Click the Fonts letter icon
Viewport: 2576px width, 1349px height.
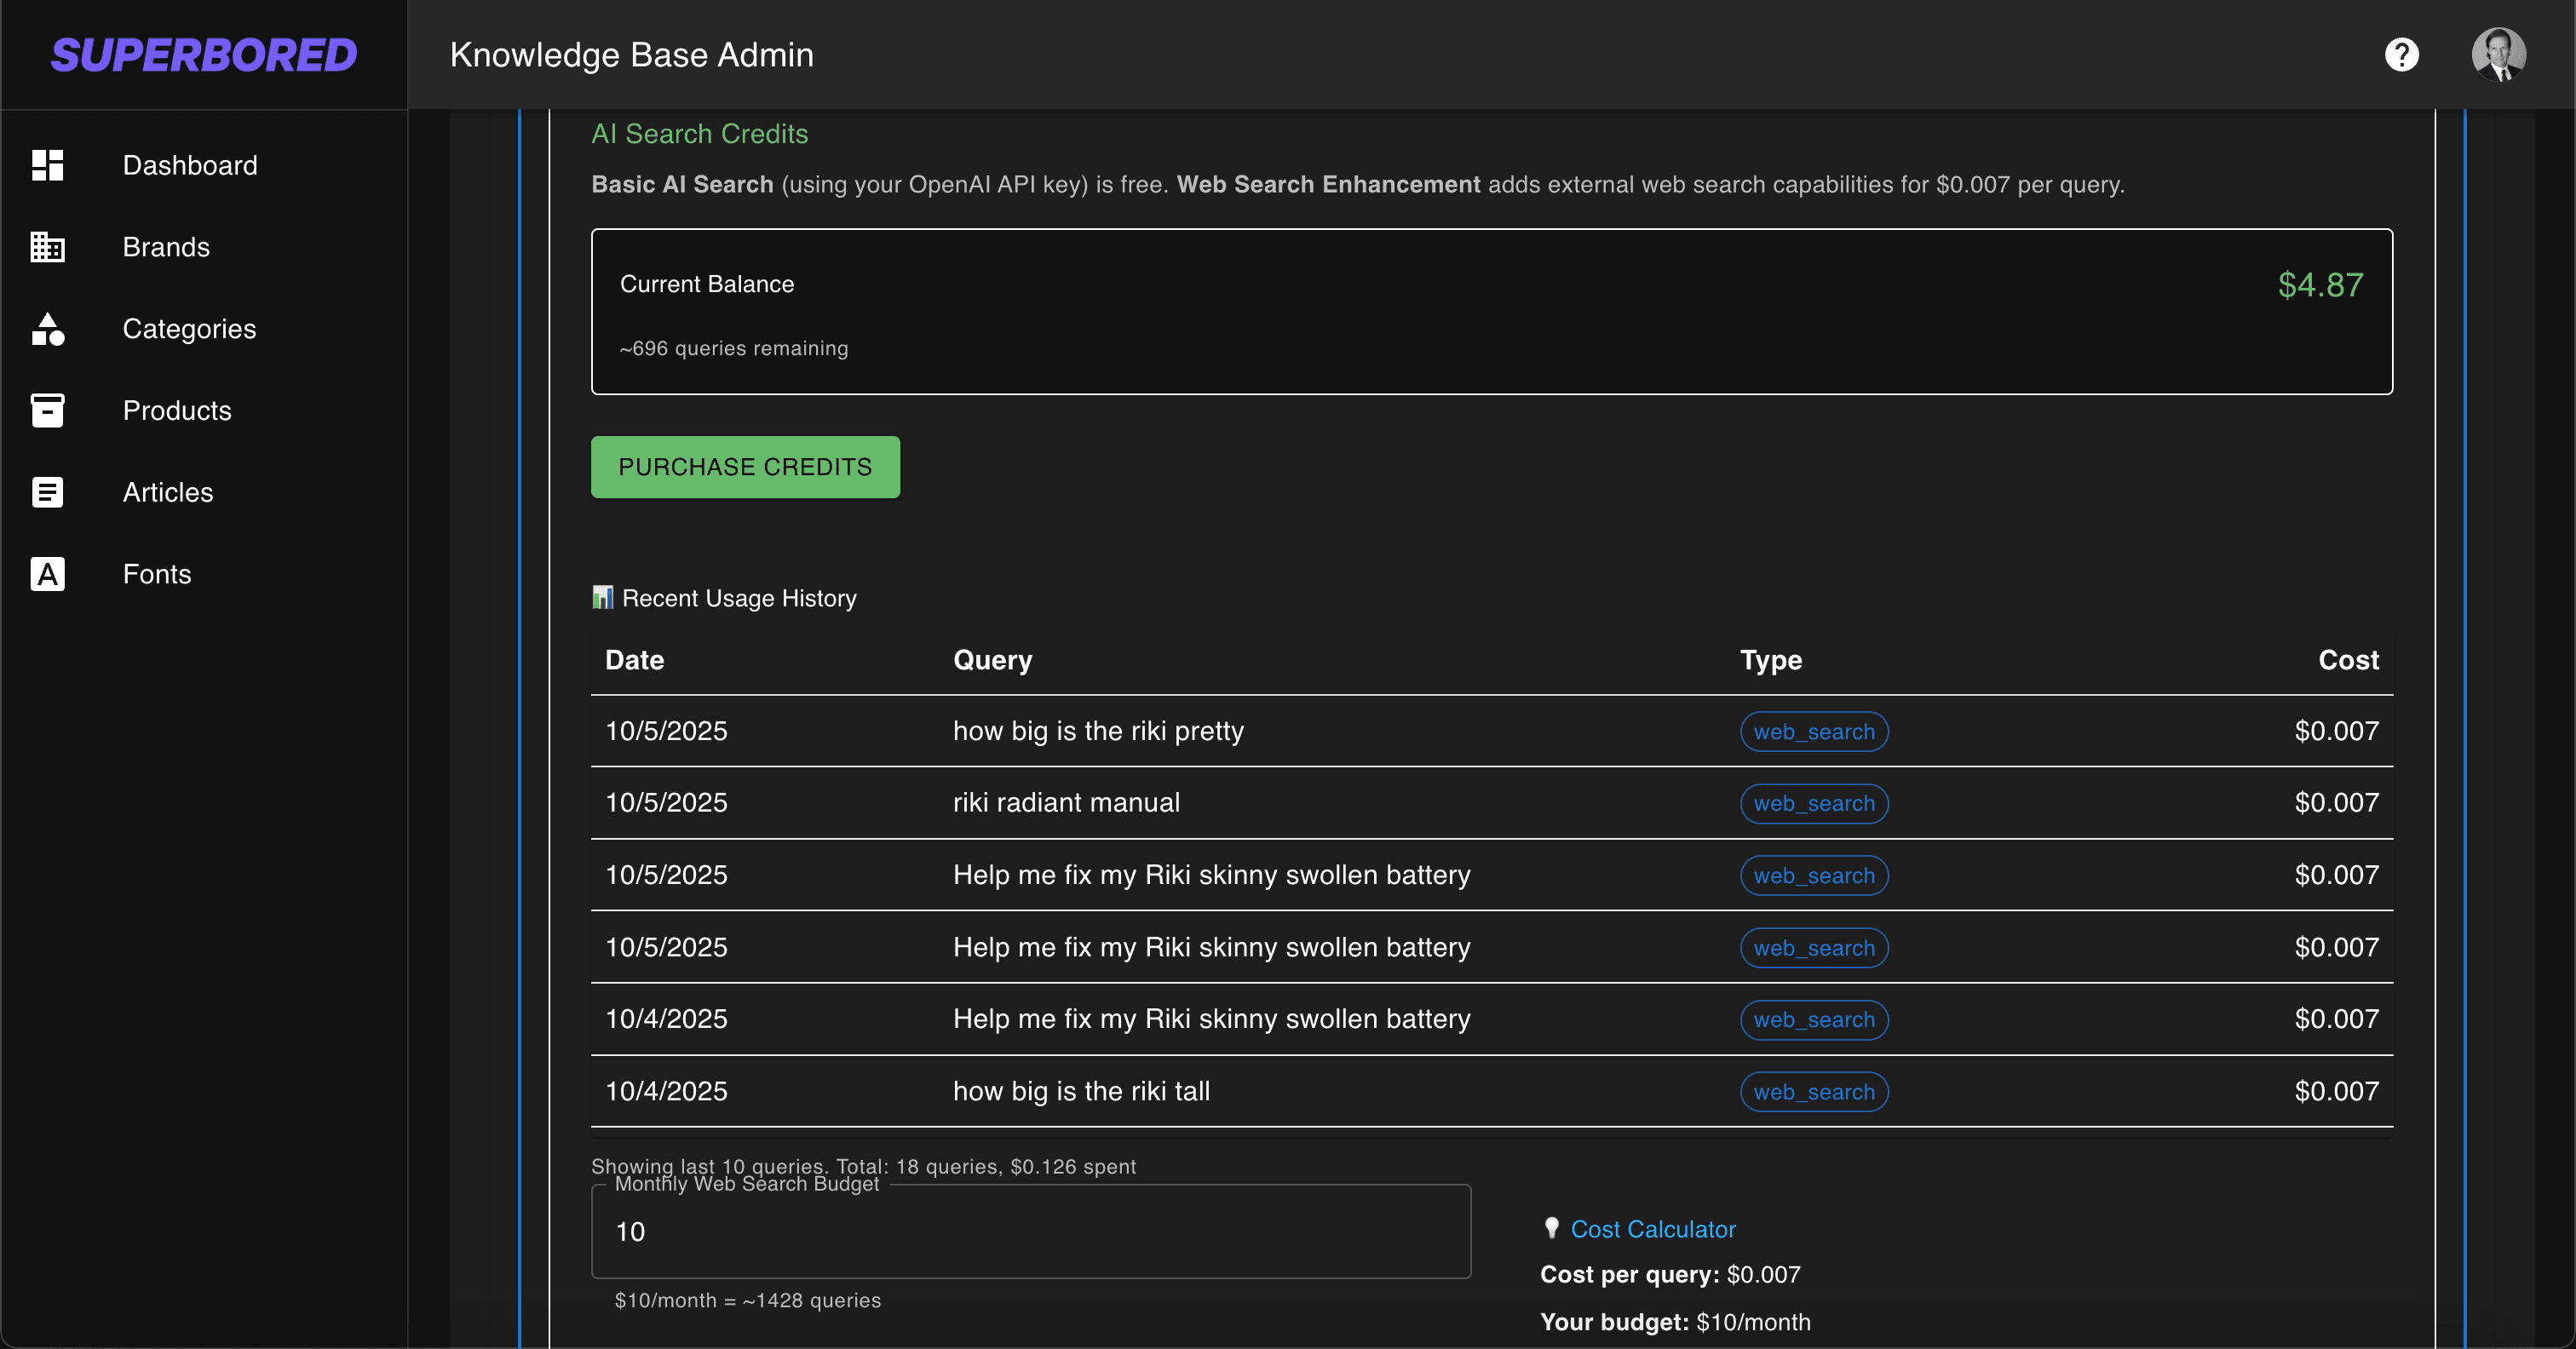(x=47, y=574)
